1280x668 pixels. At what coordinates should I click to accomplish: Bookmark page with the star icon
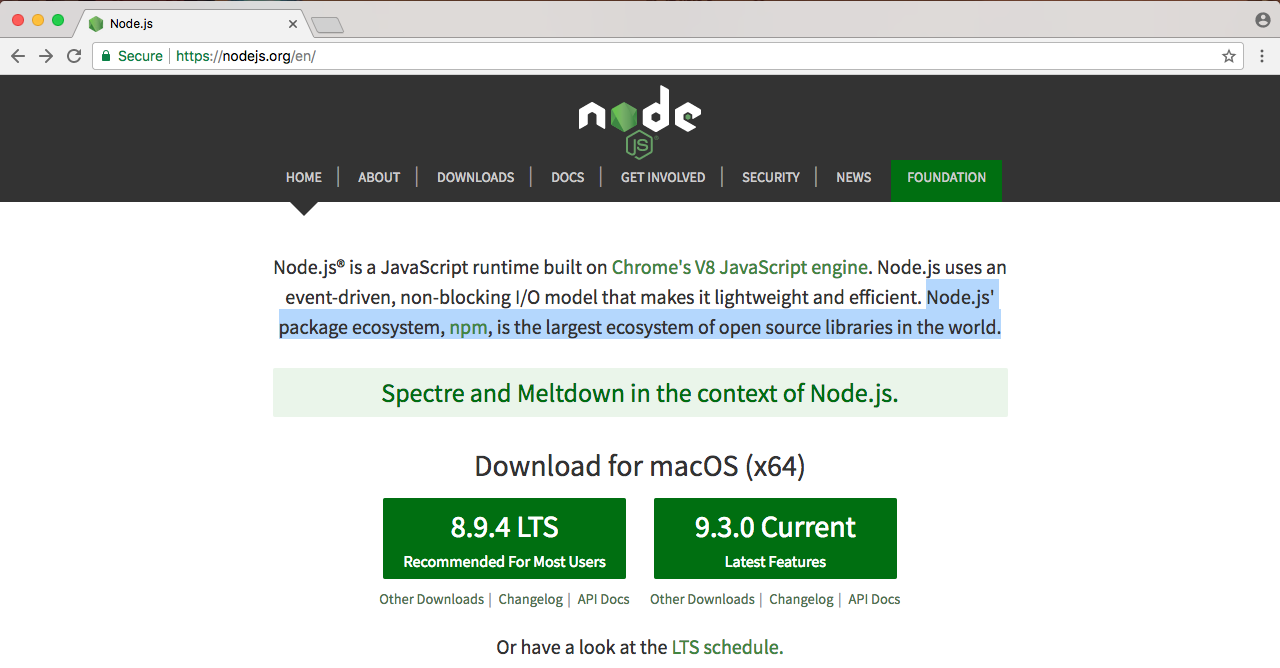point(1229,56)
